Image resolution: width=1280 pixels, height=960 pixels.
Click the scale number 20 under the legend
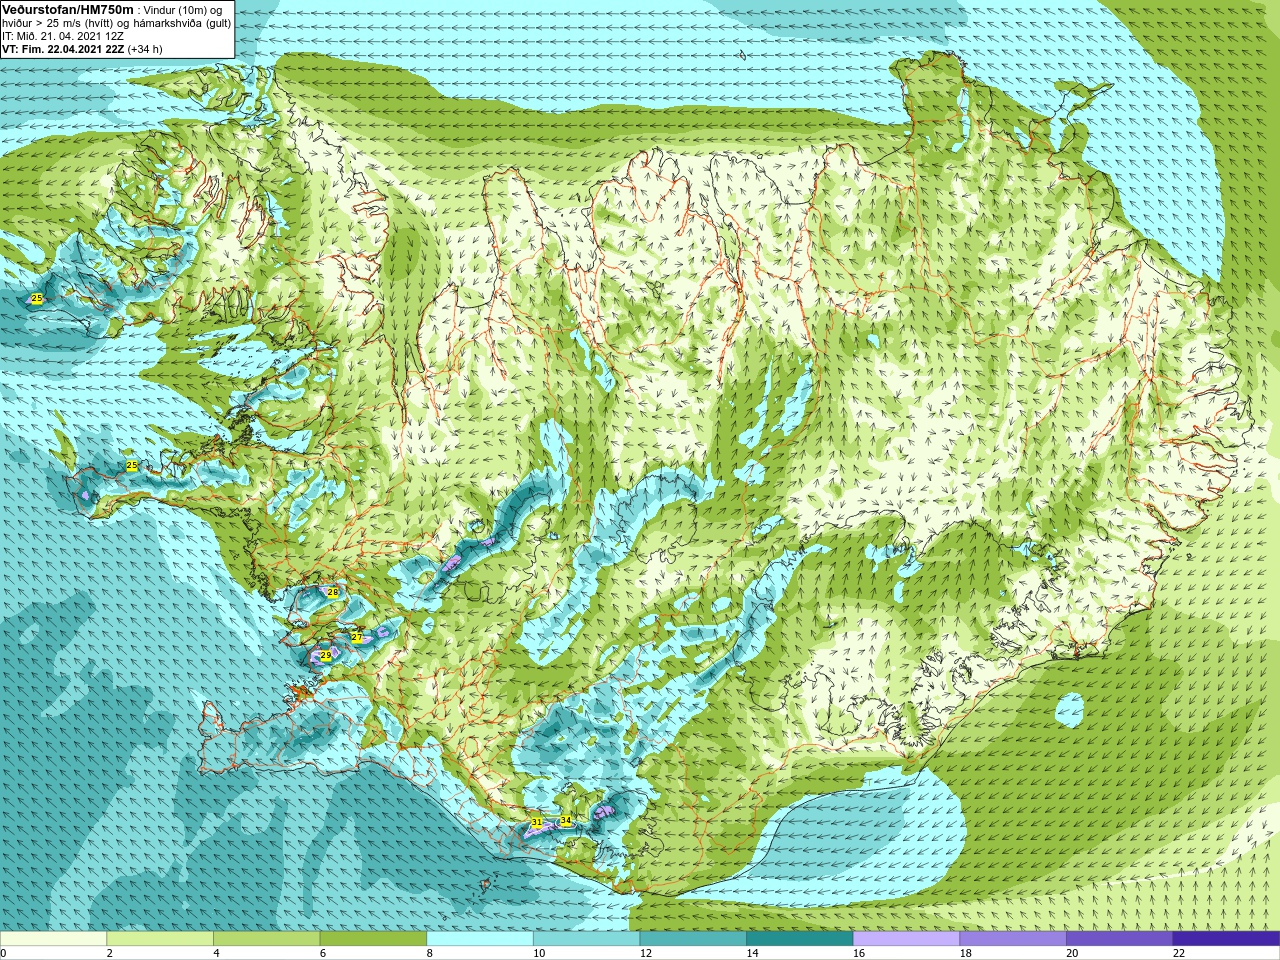click(1071, 953)
